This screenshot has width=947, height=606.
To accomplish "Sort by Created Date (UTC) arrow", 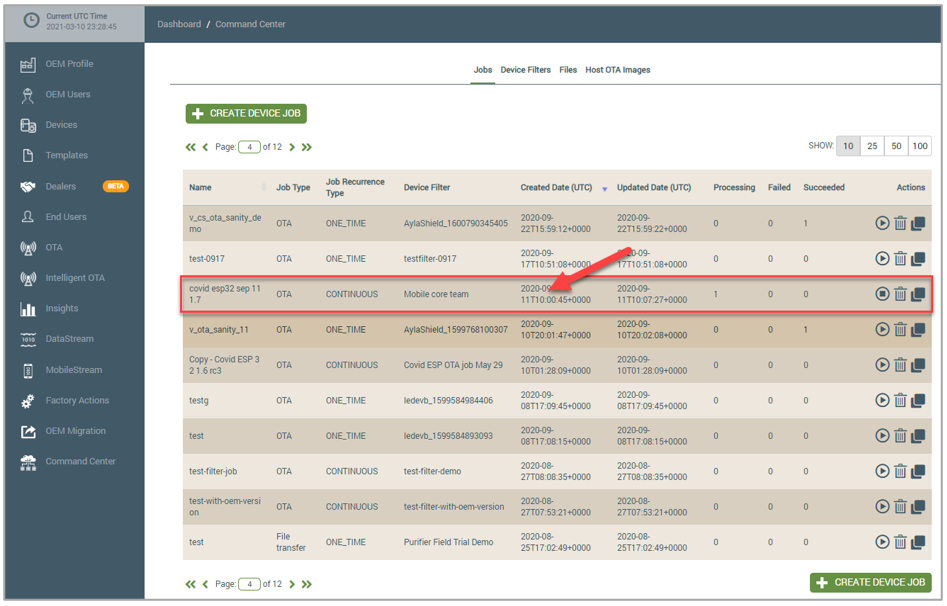I will pyautogui.click(x=604, y=189).
